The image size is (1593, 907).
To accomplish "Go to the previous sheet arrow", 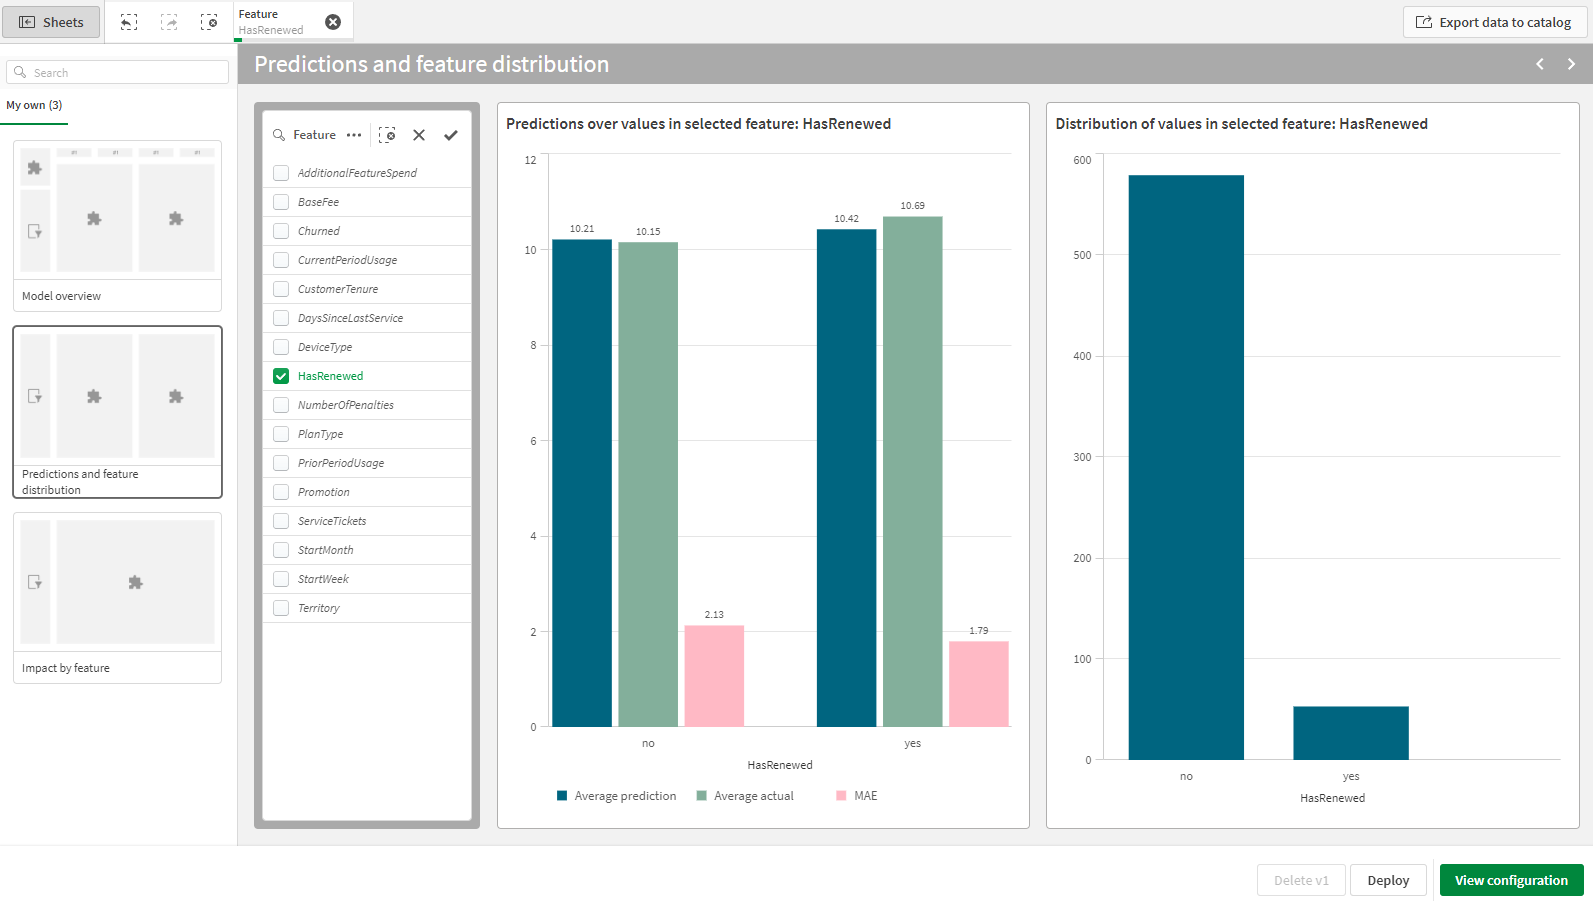I will [1540, 64].
